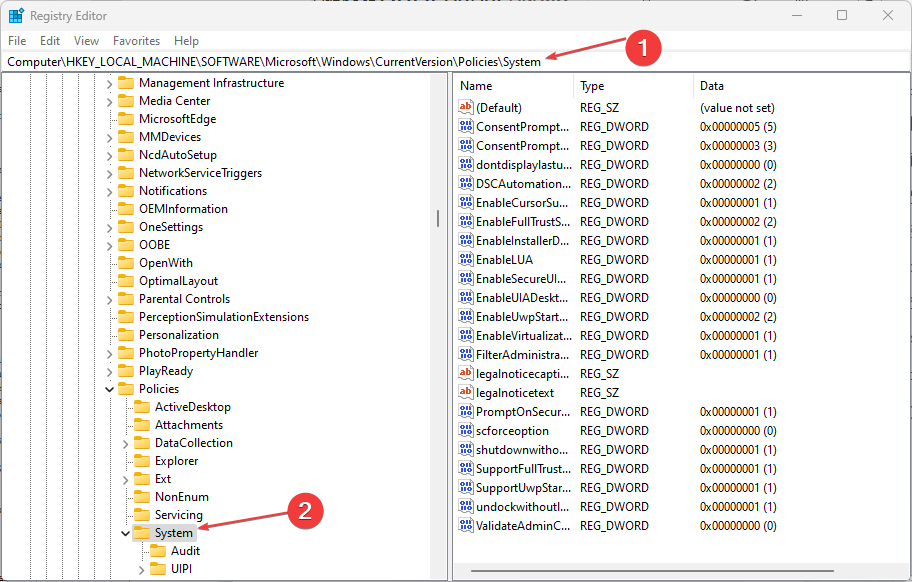This screenshot has height=582, width=912.
Task: Click the Personalization folder icon
Action: (x=126, y=334)
